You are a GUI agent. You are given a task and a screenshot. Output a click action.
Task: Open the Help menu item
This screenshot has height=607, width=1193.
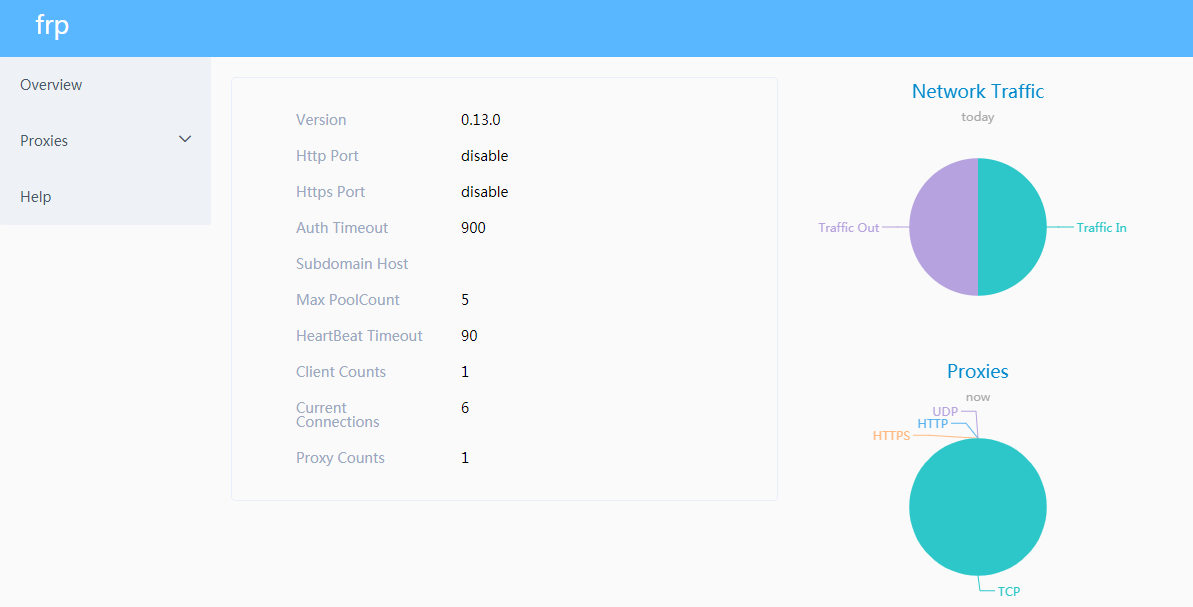tap(105, 196)
